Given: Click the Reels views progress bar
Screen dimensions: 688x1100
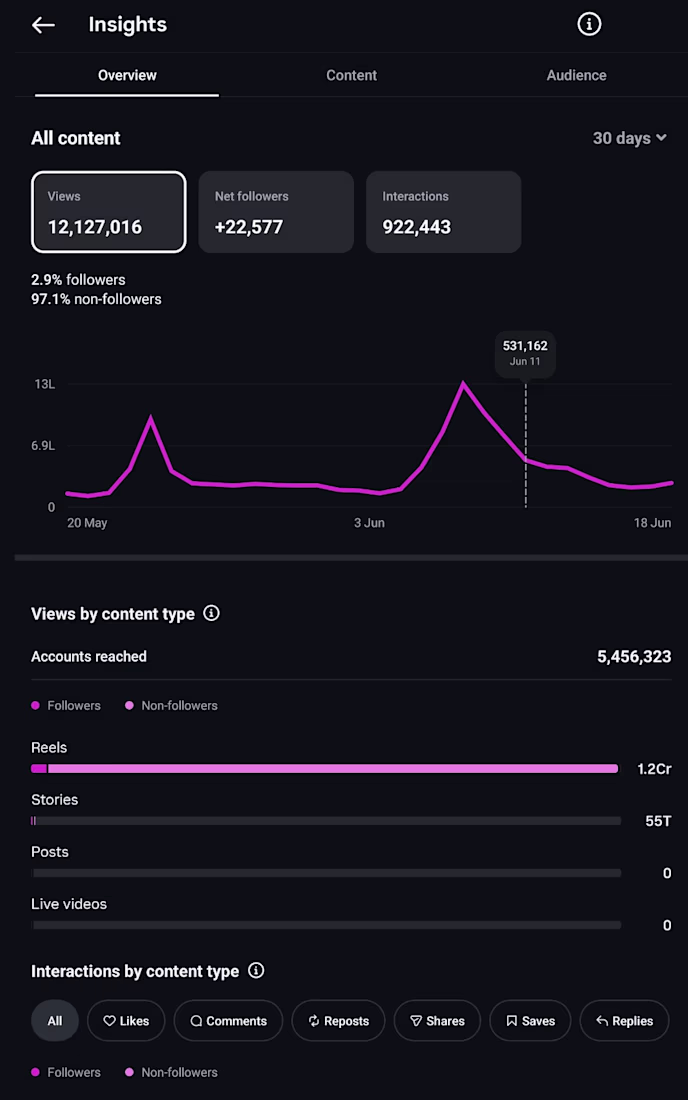Looking at the screenshot, I should point(325,769).
